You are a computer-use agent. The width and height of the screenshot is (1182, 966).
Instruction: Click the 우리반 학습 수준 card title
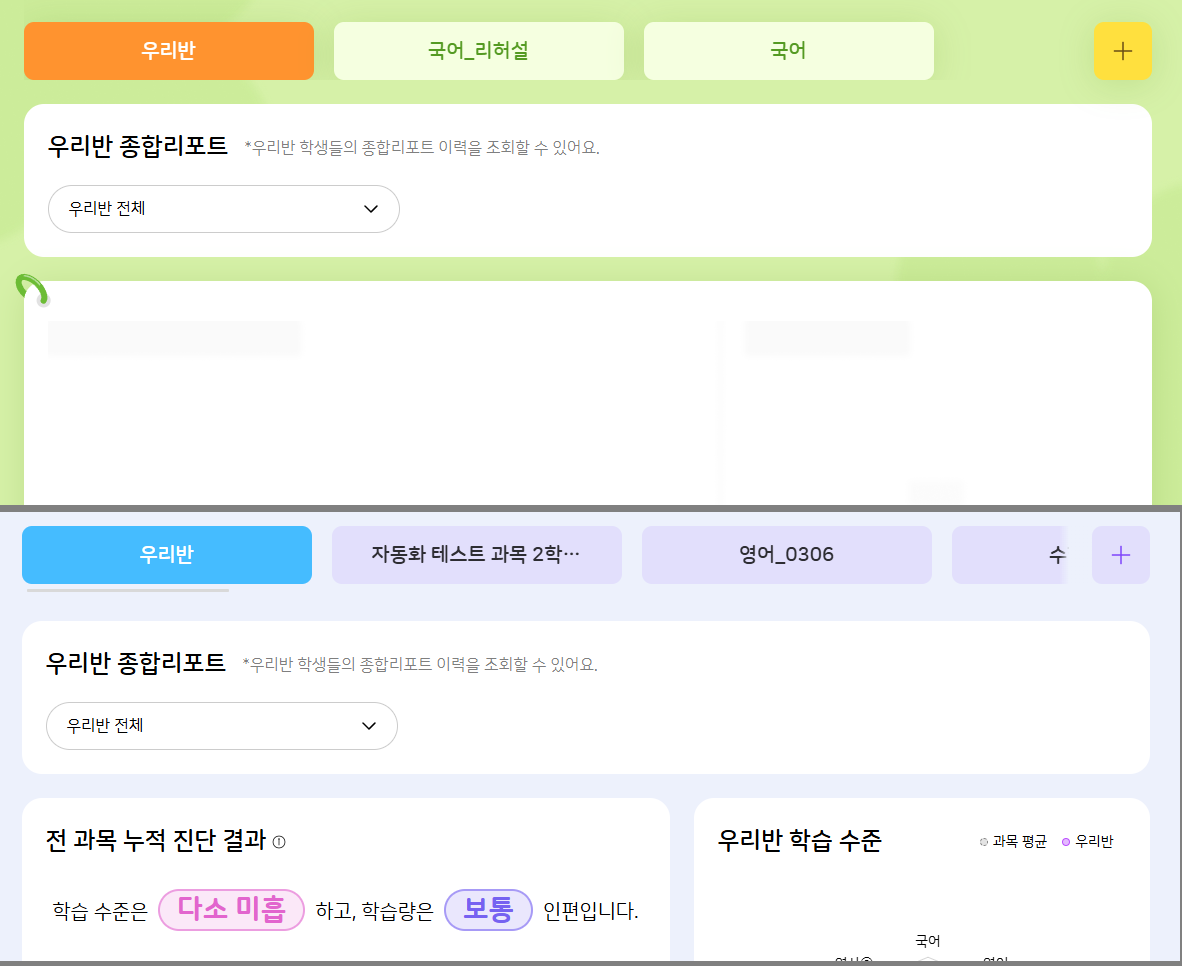click(799, 841)
